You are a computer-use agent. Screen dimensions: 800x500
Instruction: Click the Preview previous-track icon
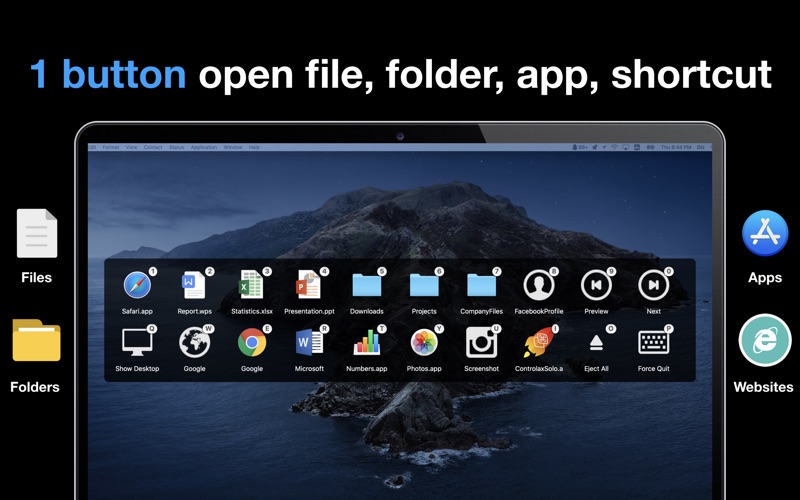click(596, 285)
